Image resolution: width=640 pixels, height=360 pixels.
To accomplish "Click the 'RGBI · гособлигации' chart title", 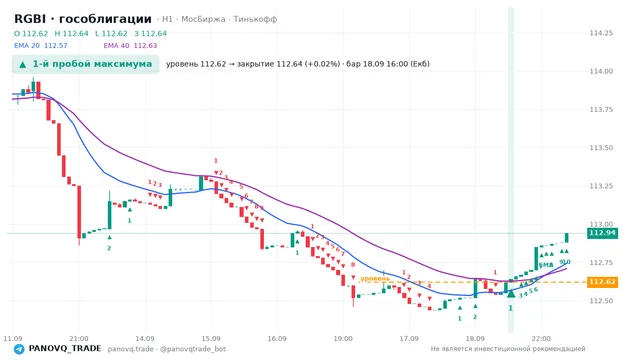I will pos(83,19).
